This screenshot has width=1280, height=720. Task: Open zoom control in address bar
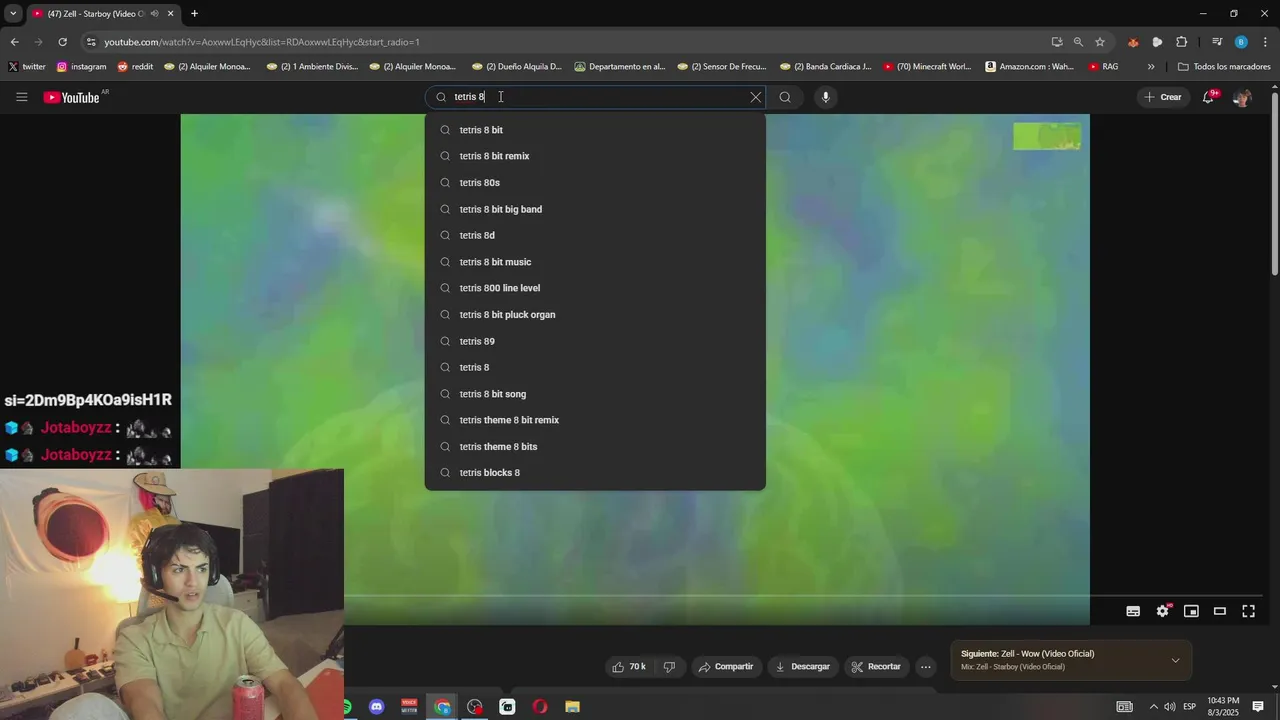click(1078, 42)
